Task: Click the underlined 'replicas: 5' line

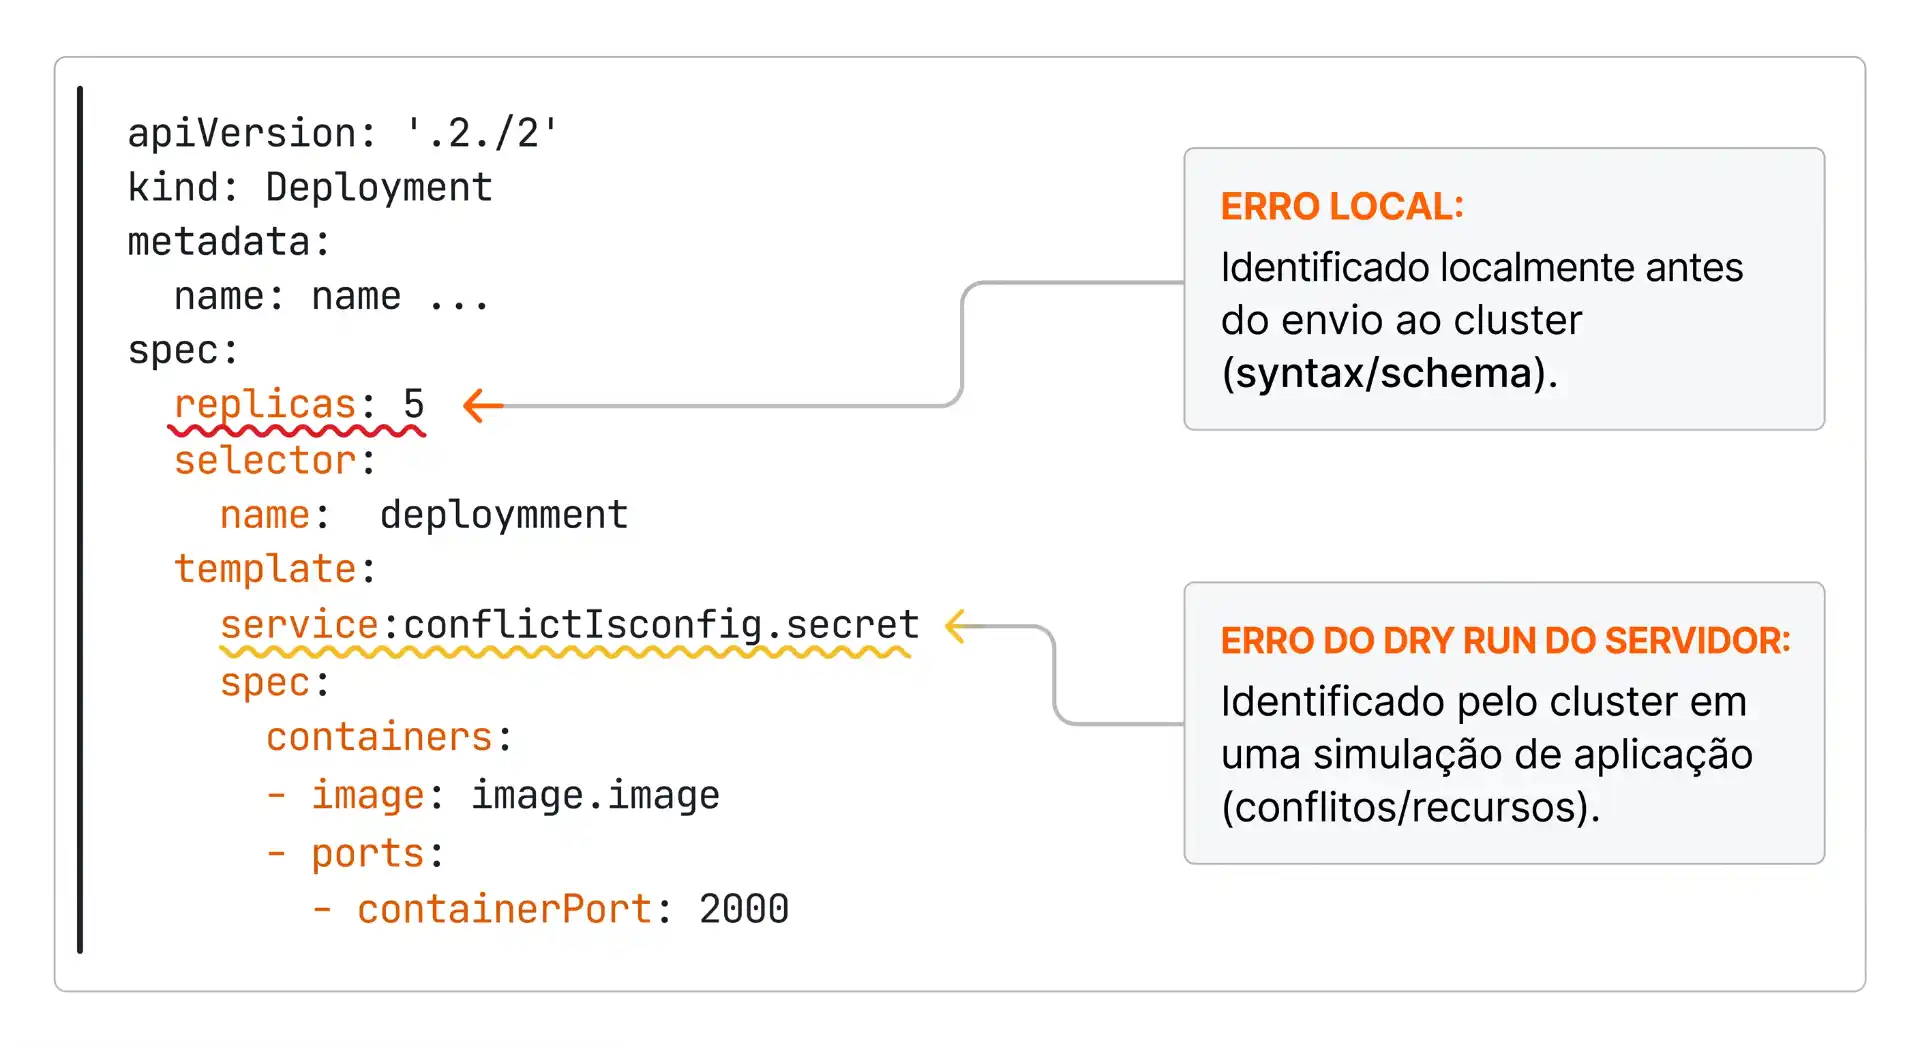Action: pos(299,405)
